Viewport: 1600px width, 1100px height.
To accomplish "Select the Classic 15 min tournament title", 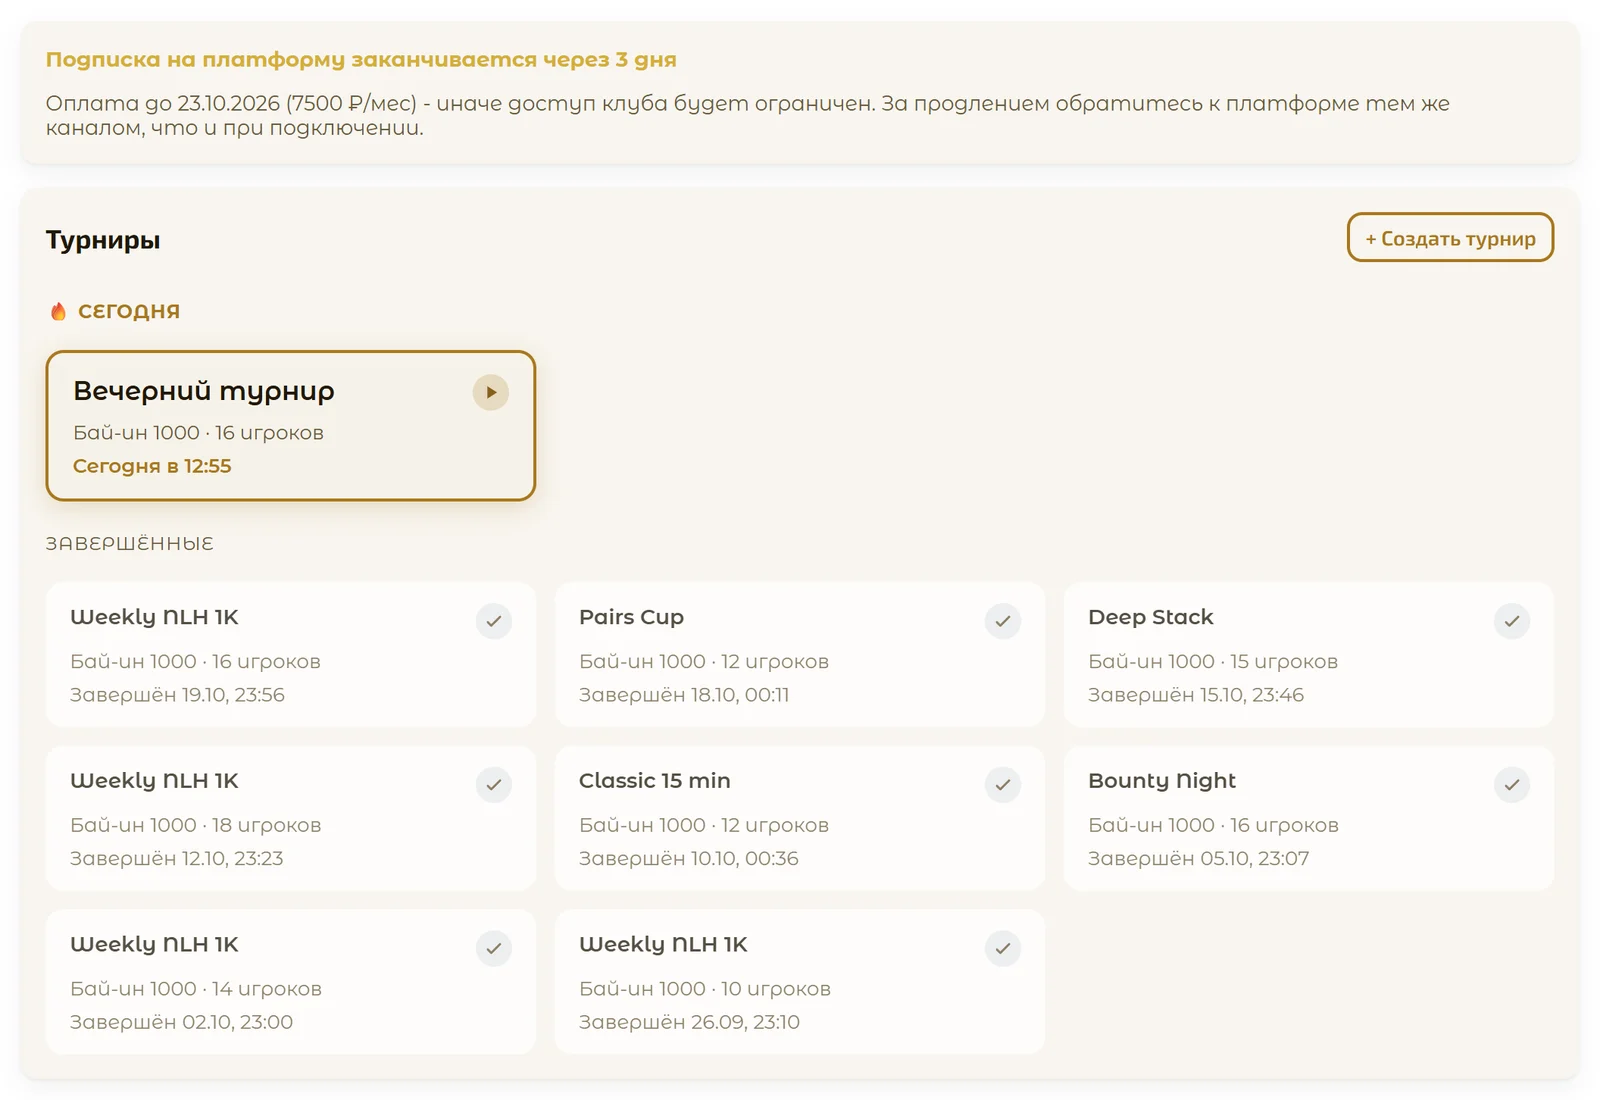I will [655, 780].
